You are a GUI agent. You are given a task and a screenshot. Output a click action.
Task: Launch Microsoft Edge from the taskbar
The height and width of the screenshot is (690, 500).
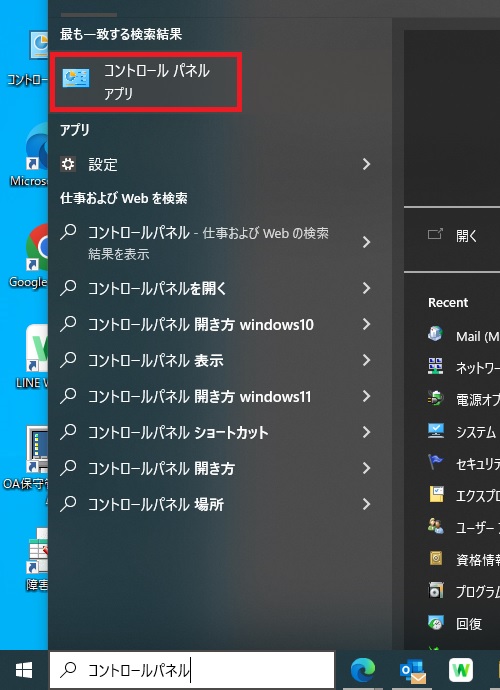[x=363, y=670]
